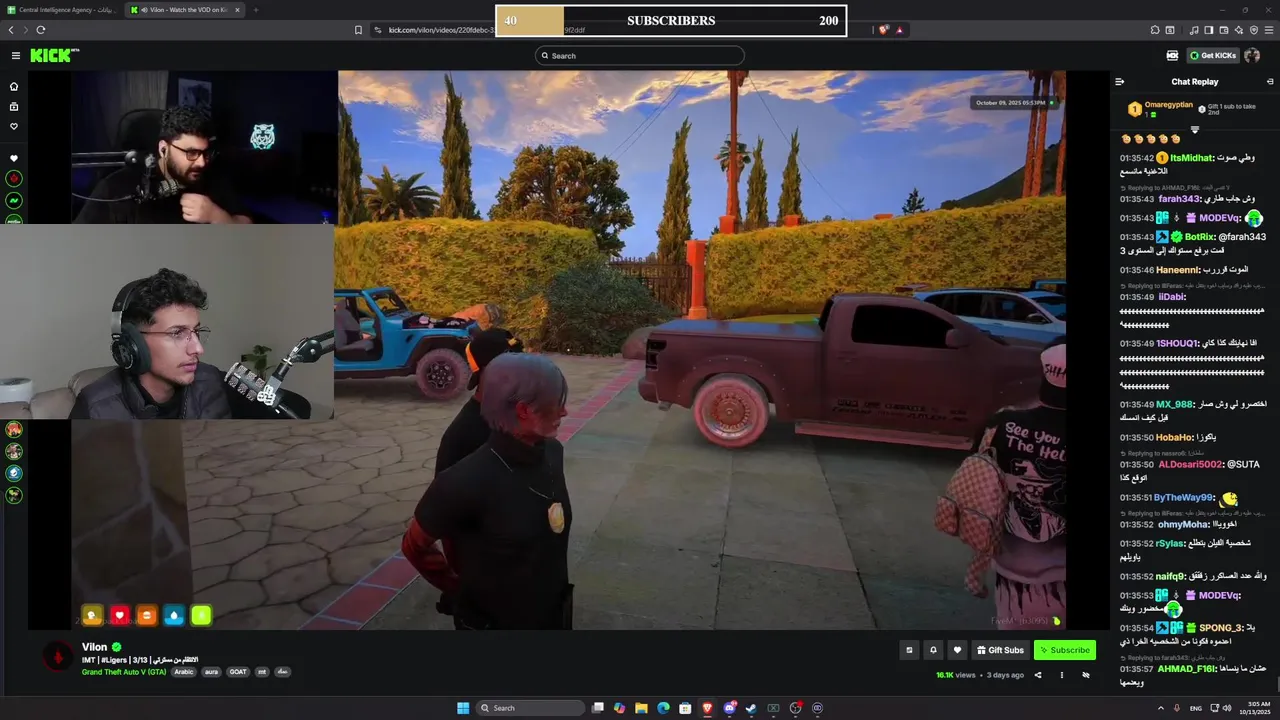Open Discord from the taskbar
Screen dimensions: 1280x720
pyautogui.click(x=729, y=708)
